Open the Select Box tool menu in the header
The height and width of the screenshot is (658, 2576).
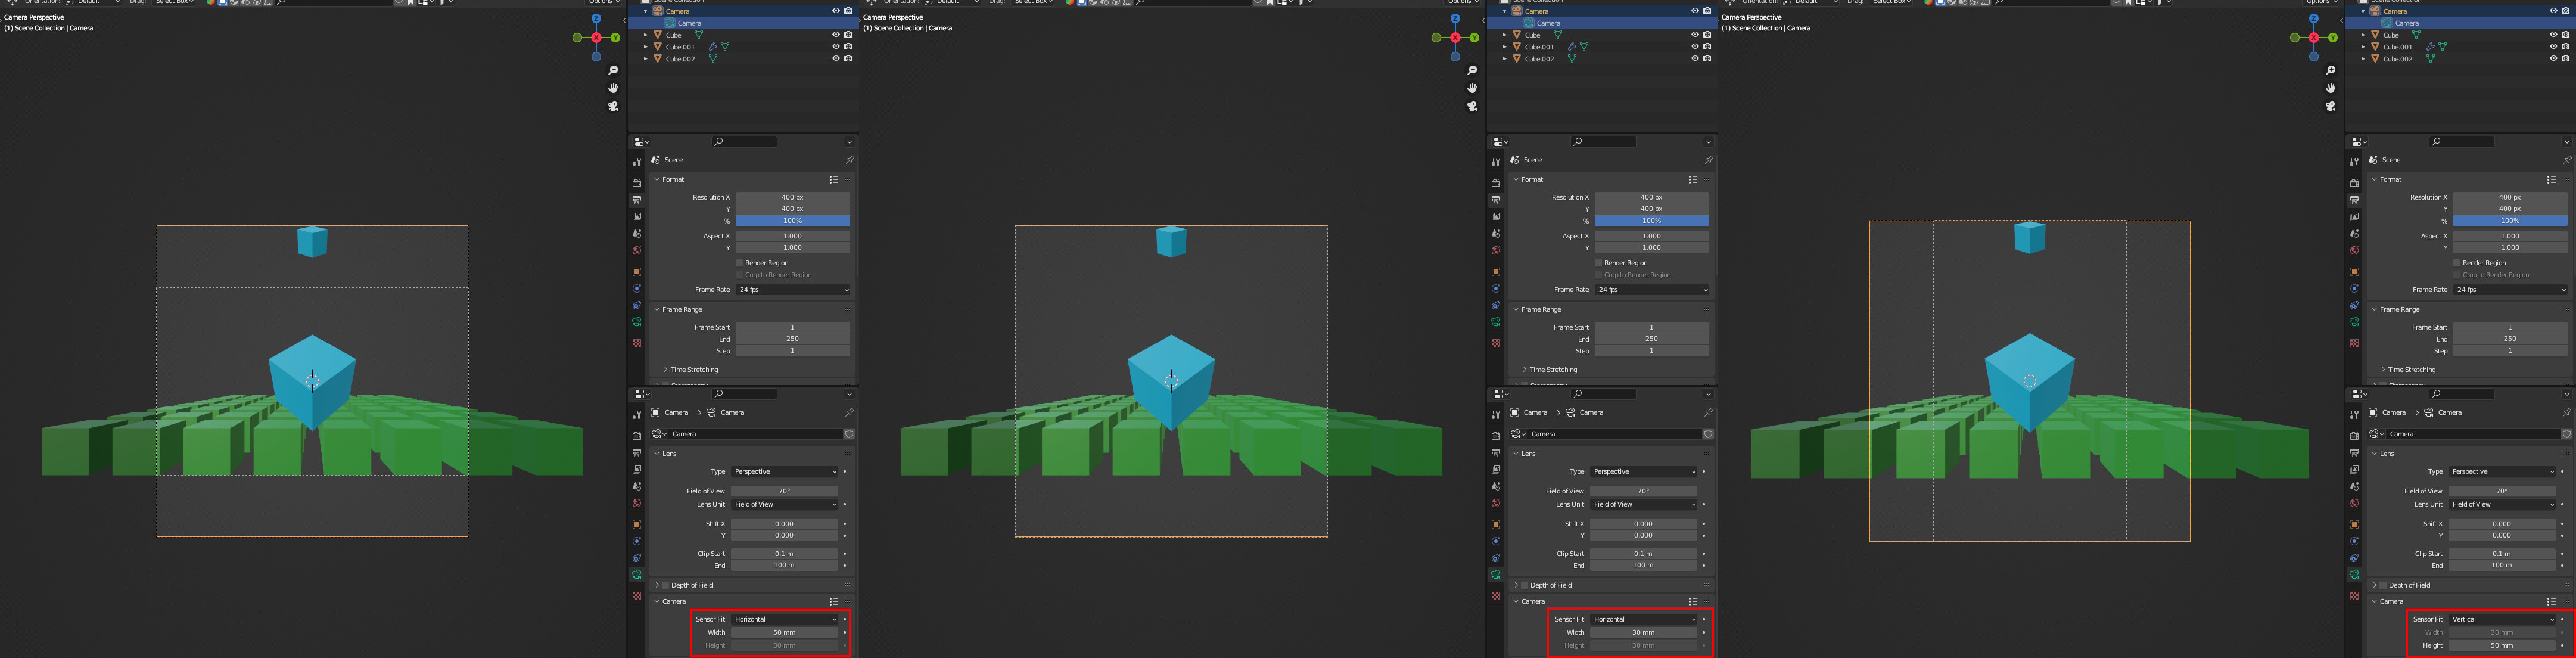click(173, 3)
